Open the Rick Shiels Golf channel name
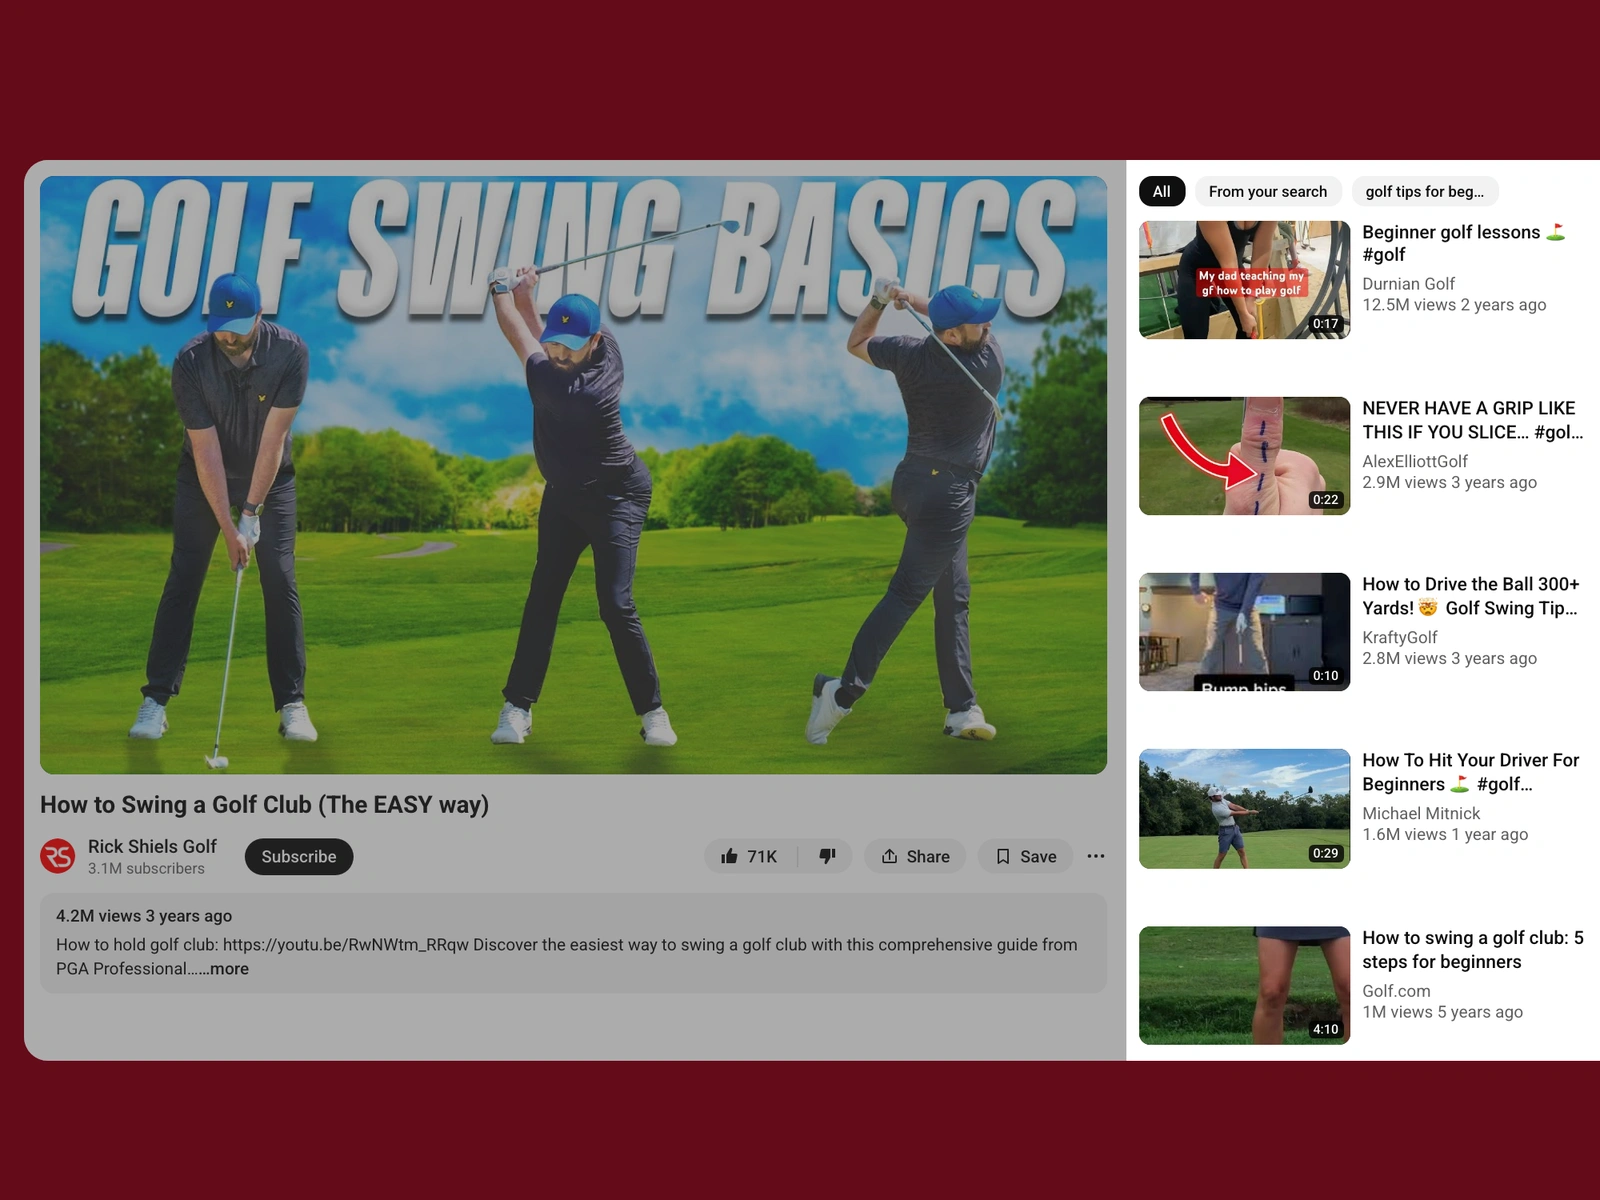The image size is (1600, 1200). 152,846
